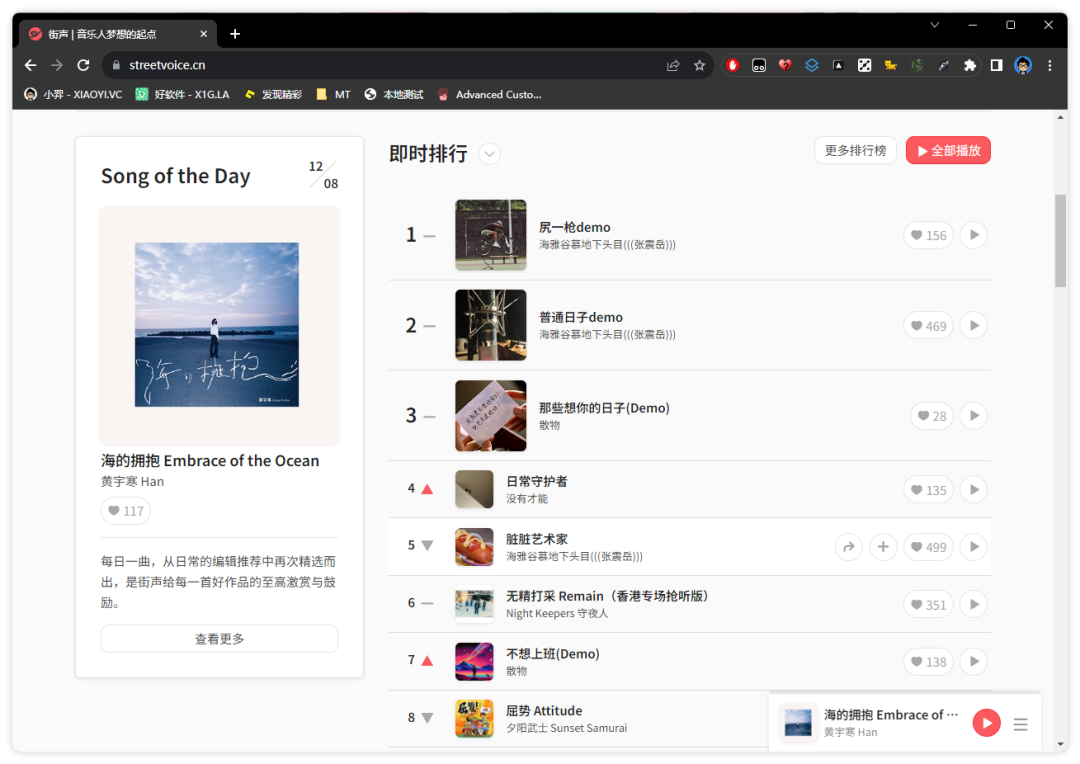Screen dimensions: 1080x764
Task: Play the song 不想上班(Demo)
Action: 973,661
